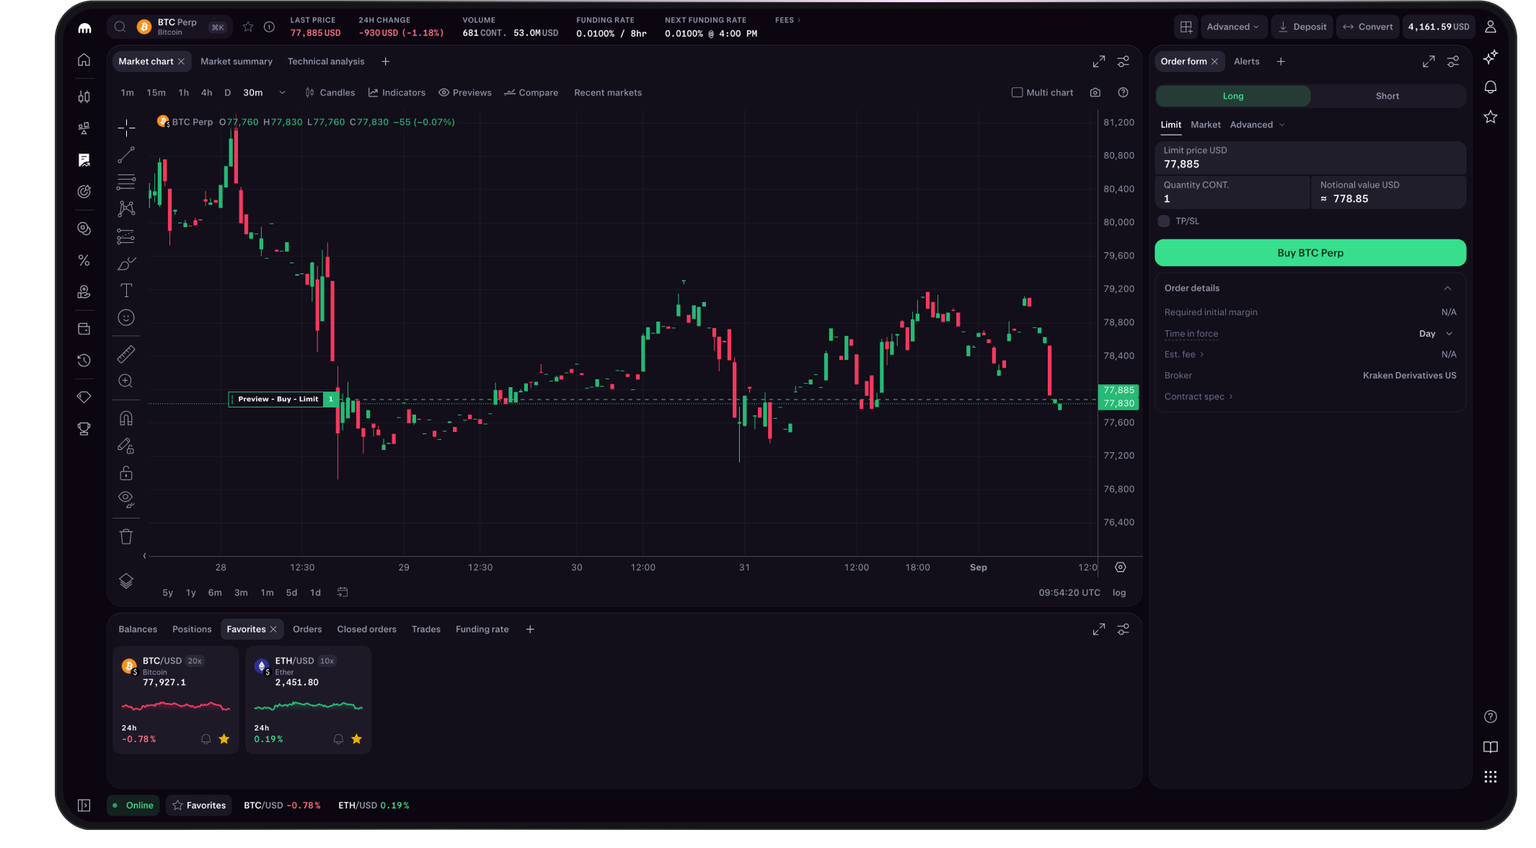Switch to the Market order type tab
This screenshot has width=1536, height=848.
tap(1205, 125)
